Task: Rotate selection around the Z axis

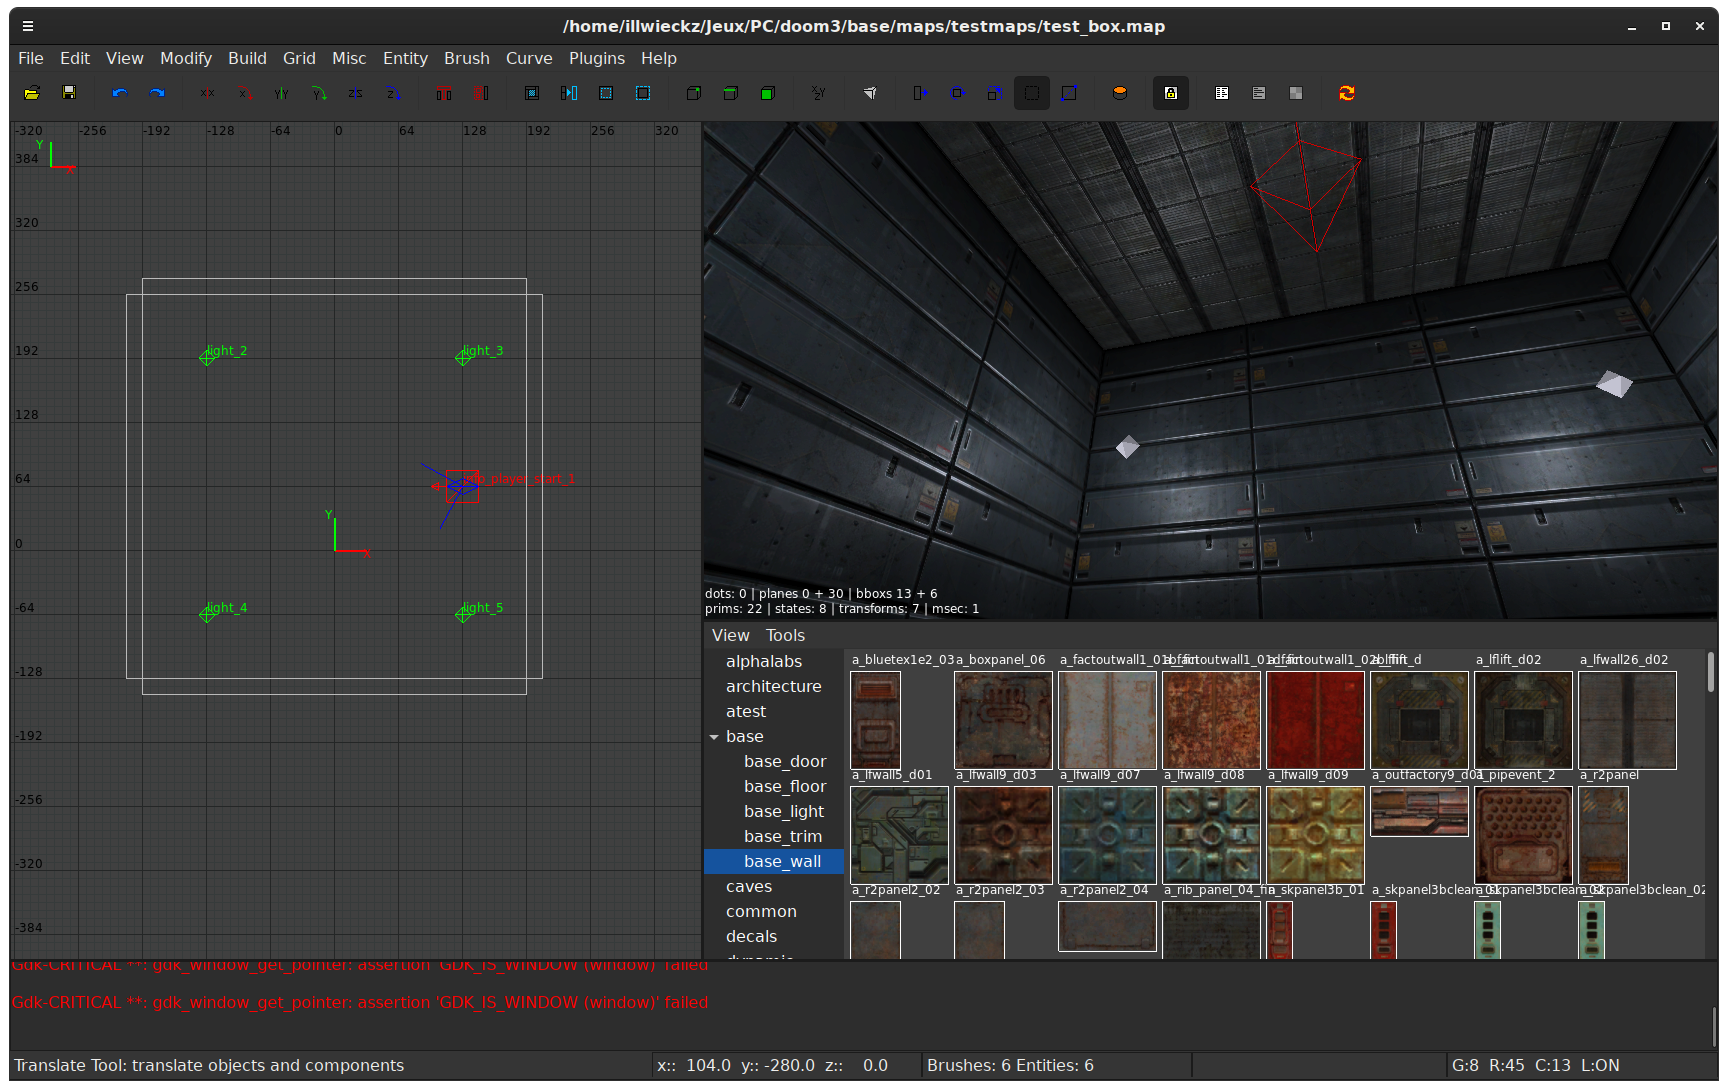Action: pyautogui.click(x=392, y=93)
